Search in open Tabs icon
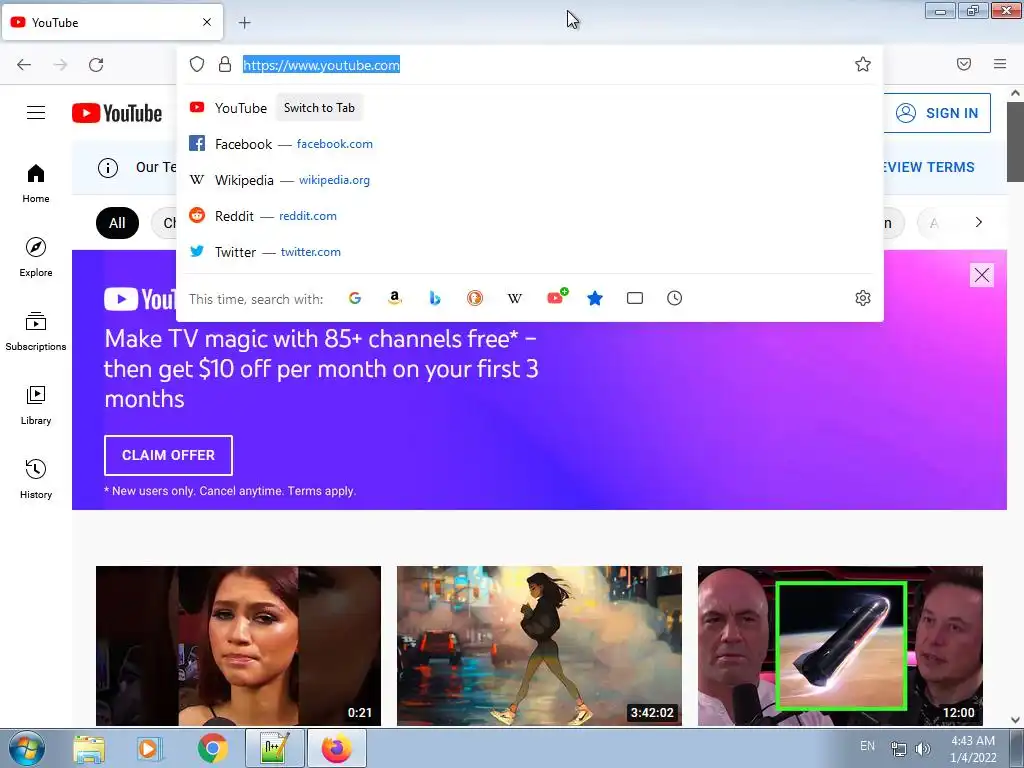The width and height of the screenshot is (1024, 768). pyautogui.click(x=635, y=298)
